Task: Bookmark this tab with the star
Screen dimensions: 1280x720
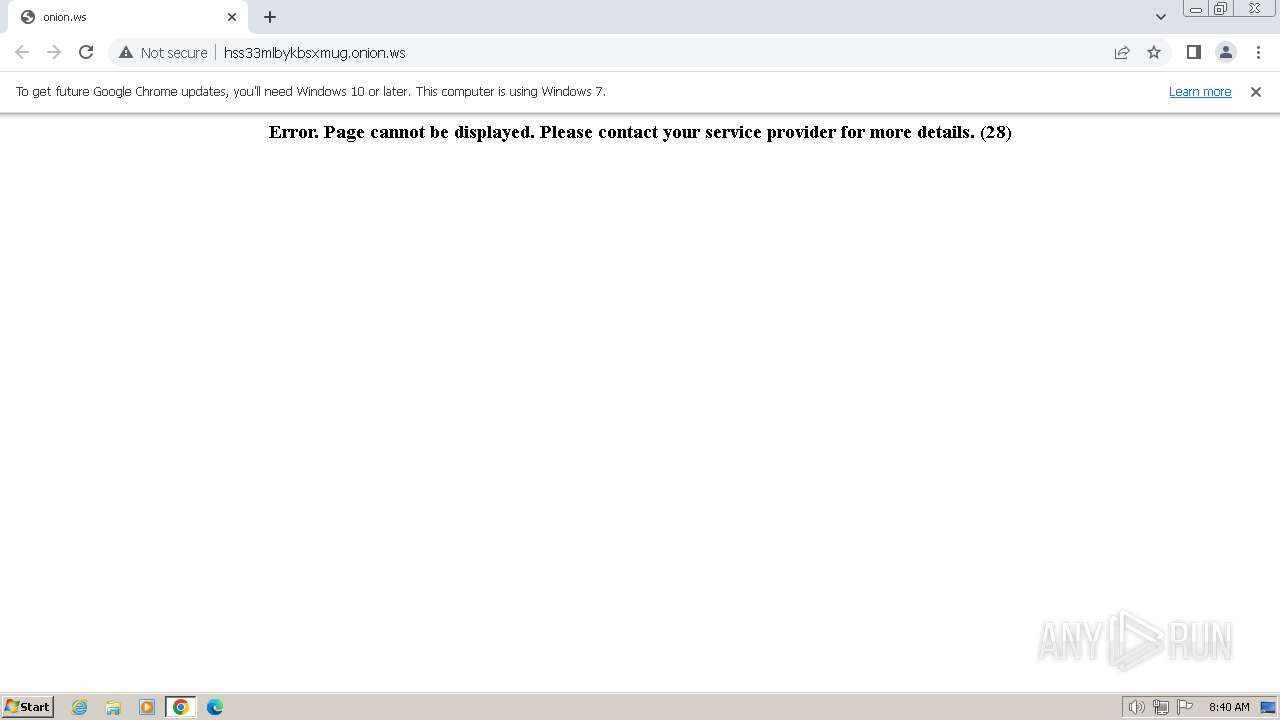Action: (1154, 52)
